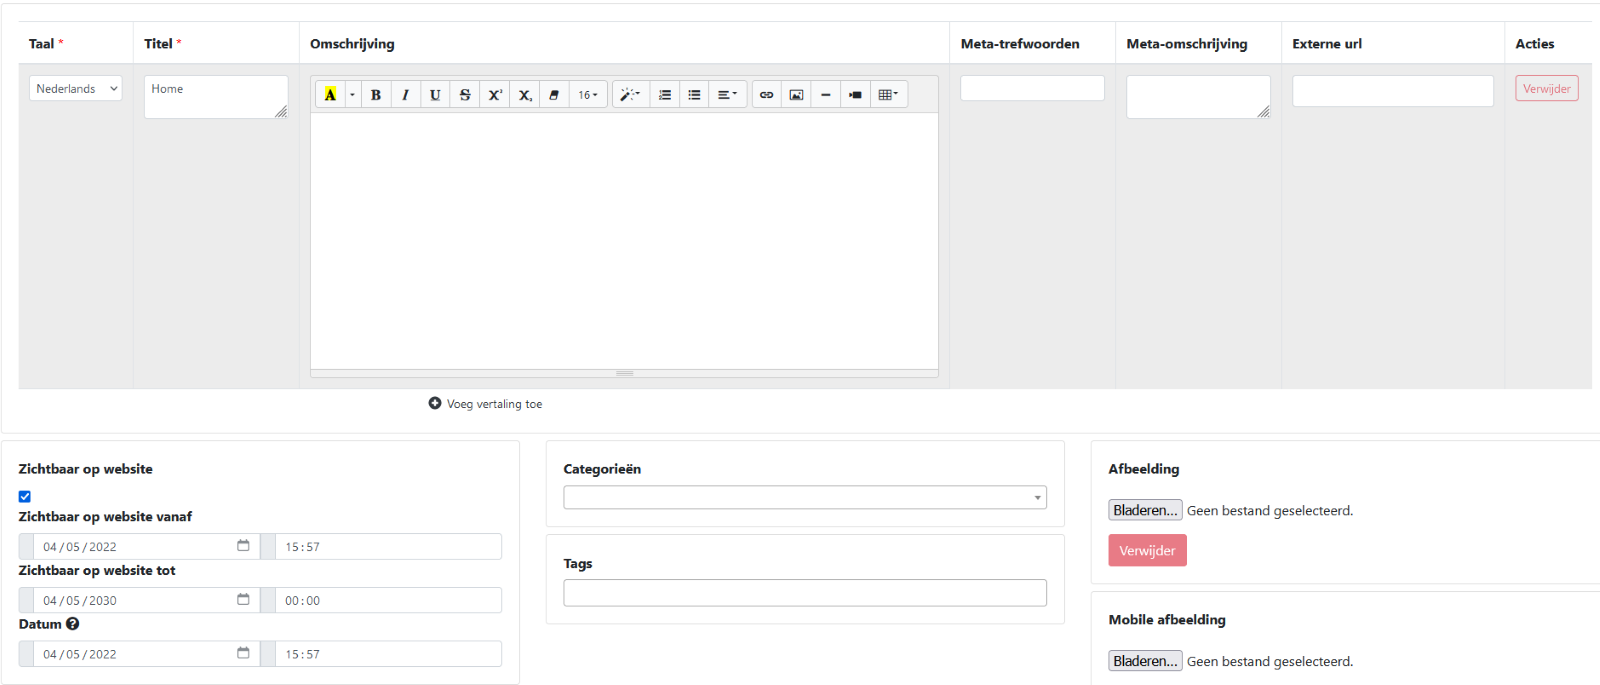Click Voeg vertaling toe link
This screenshot has width=1600, height=685.
[x=486, y=404]
